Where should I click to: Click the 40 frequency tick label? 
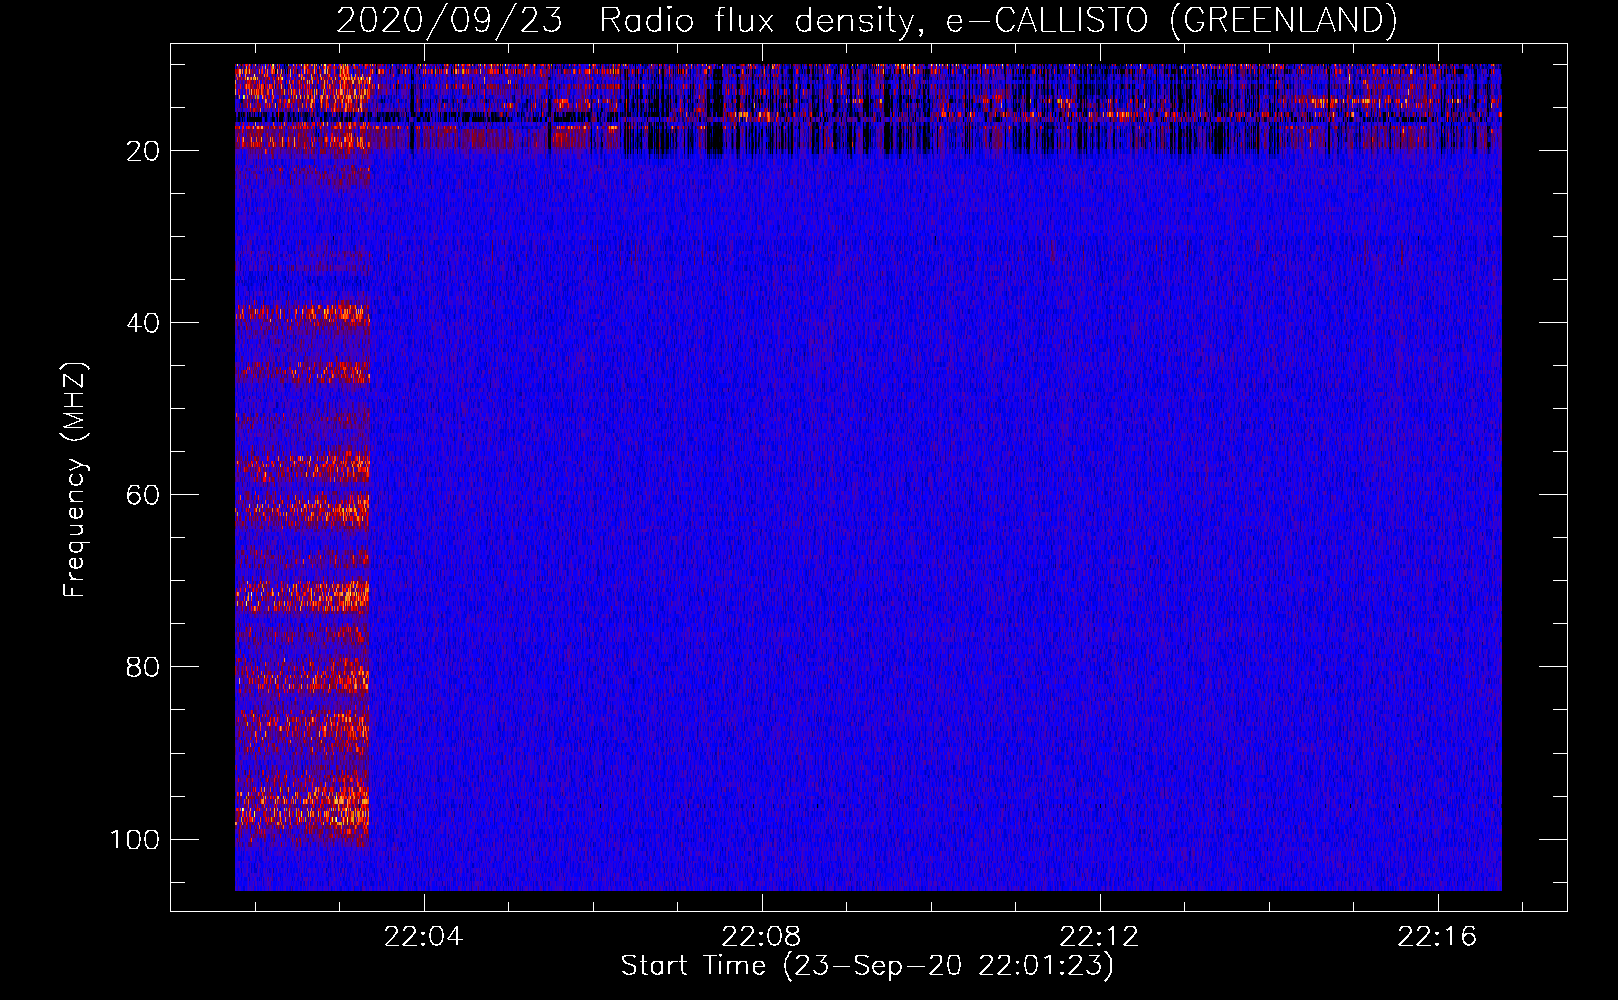point(143,323)
